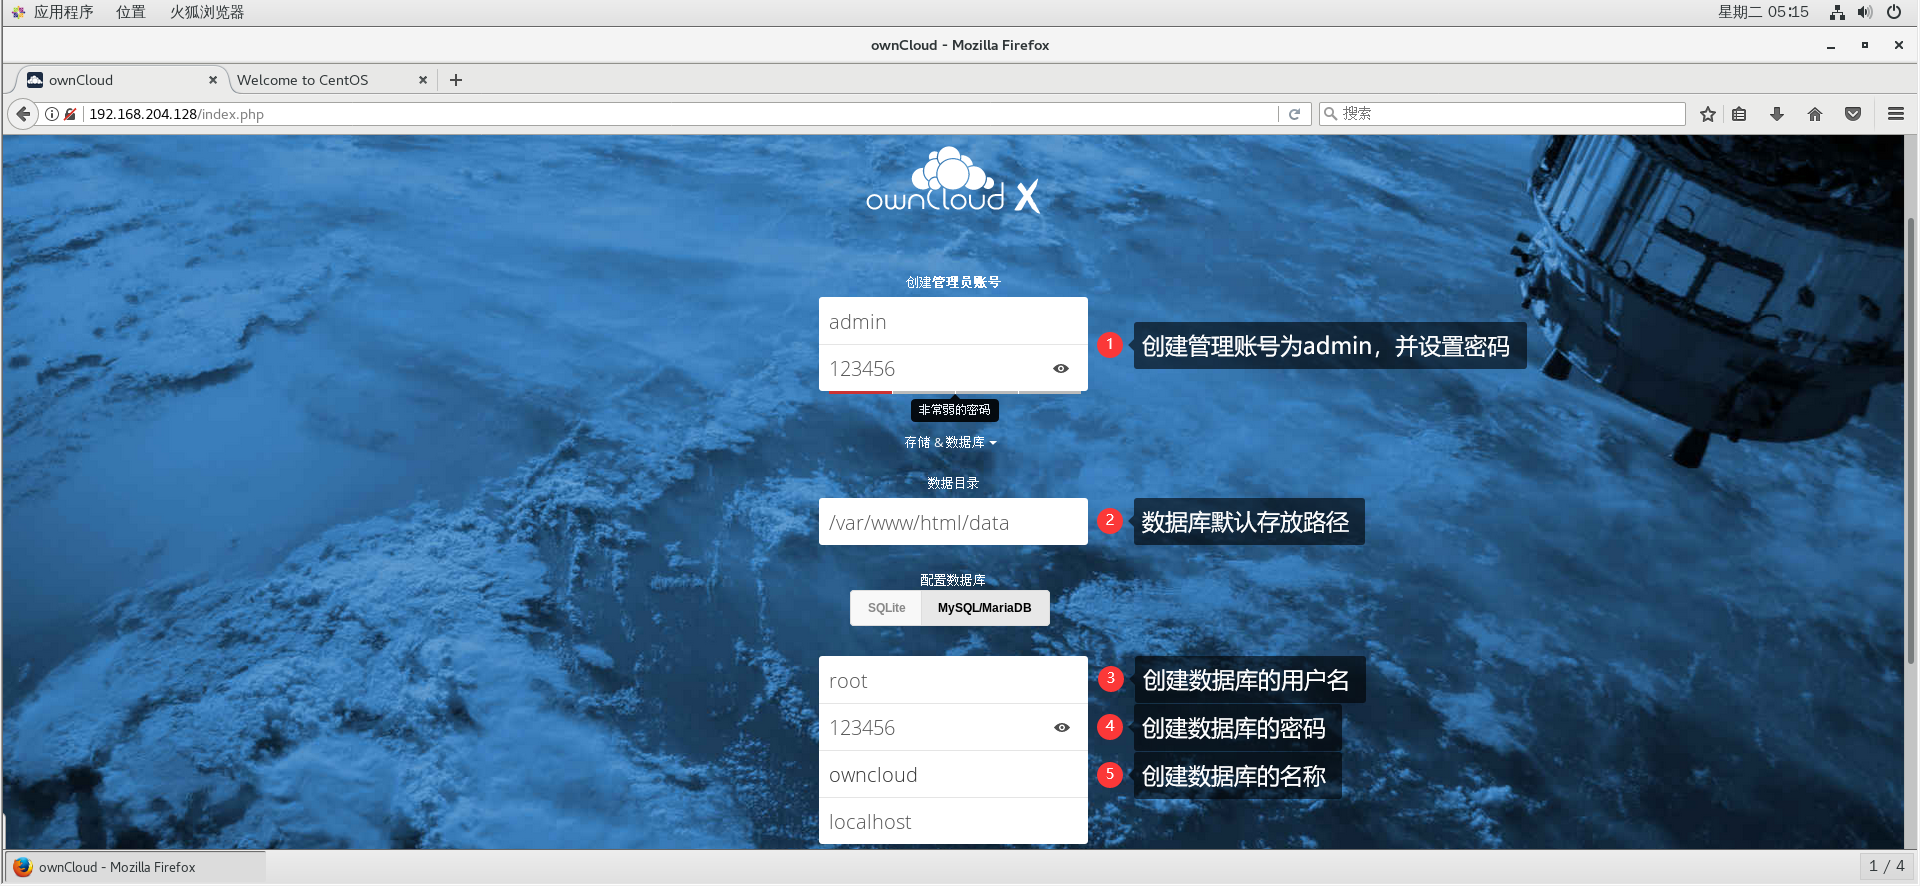
Task: Open the power menu icon
Action: (1894, 12)
